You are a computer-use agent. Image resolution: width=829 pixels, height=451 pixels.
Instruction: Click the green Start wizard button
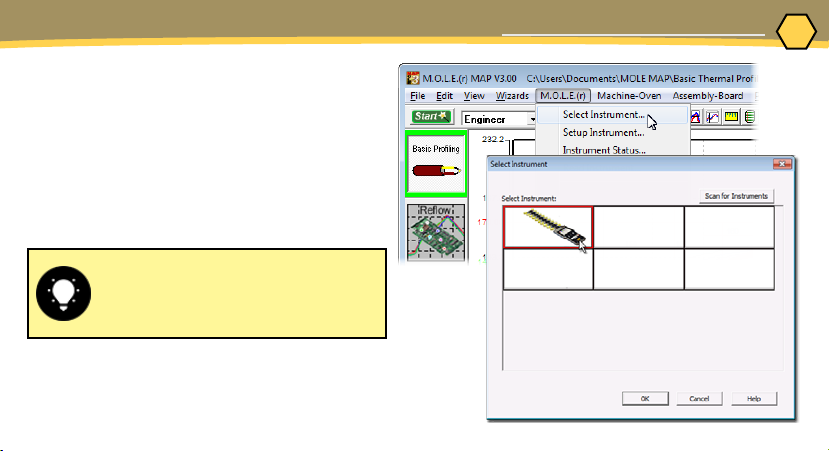coord(431,116)
